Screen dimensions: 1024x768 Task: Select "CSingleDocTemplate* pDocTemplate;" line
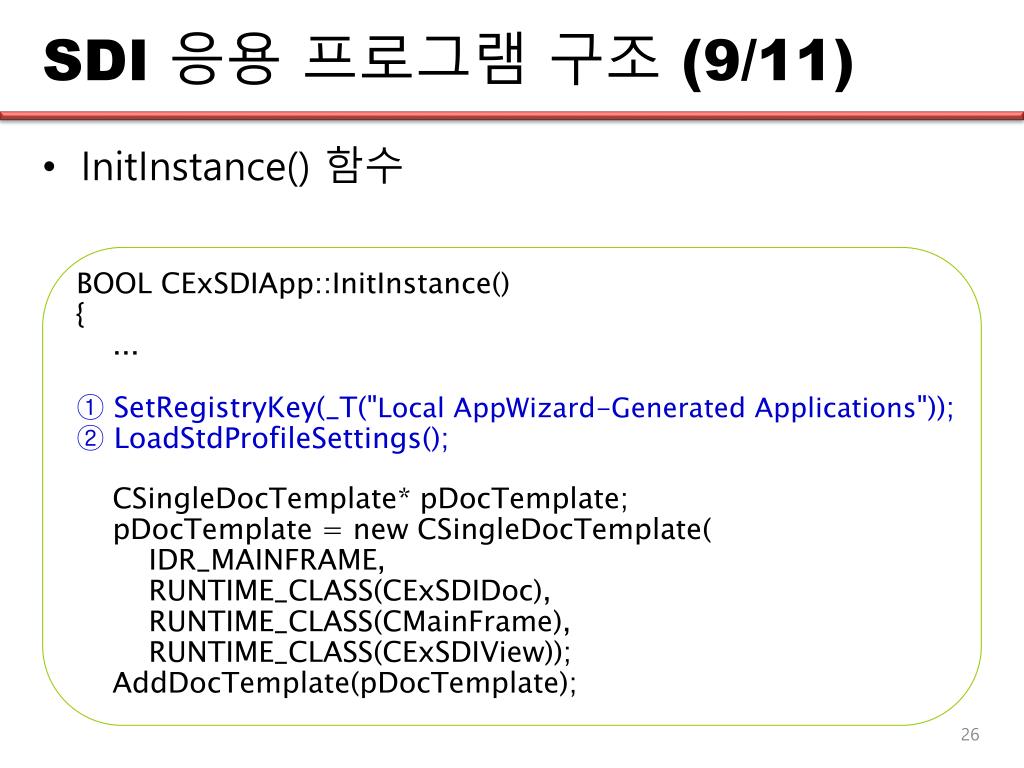pos(370,498)
